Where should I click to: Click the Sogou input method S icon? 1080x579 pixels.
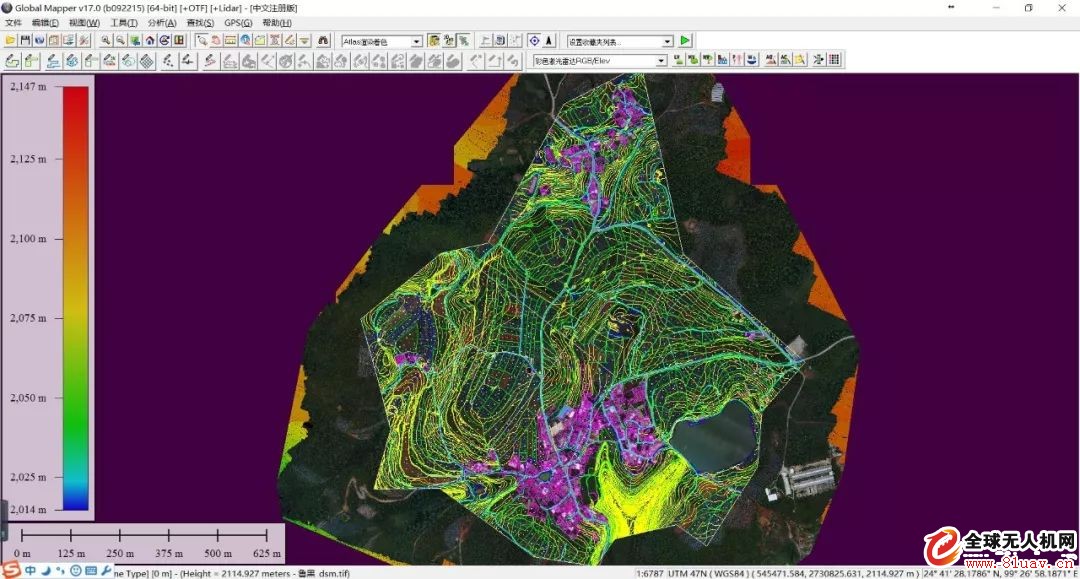coord(10,570)
